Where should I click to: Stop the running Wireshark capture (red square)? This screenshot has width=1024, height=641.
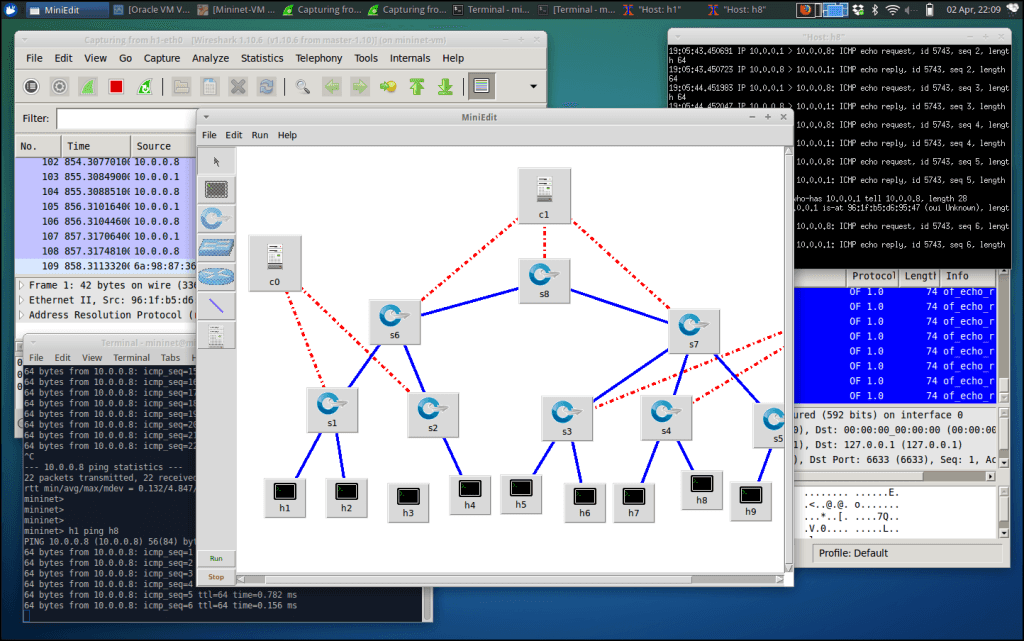(116, 87)
